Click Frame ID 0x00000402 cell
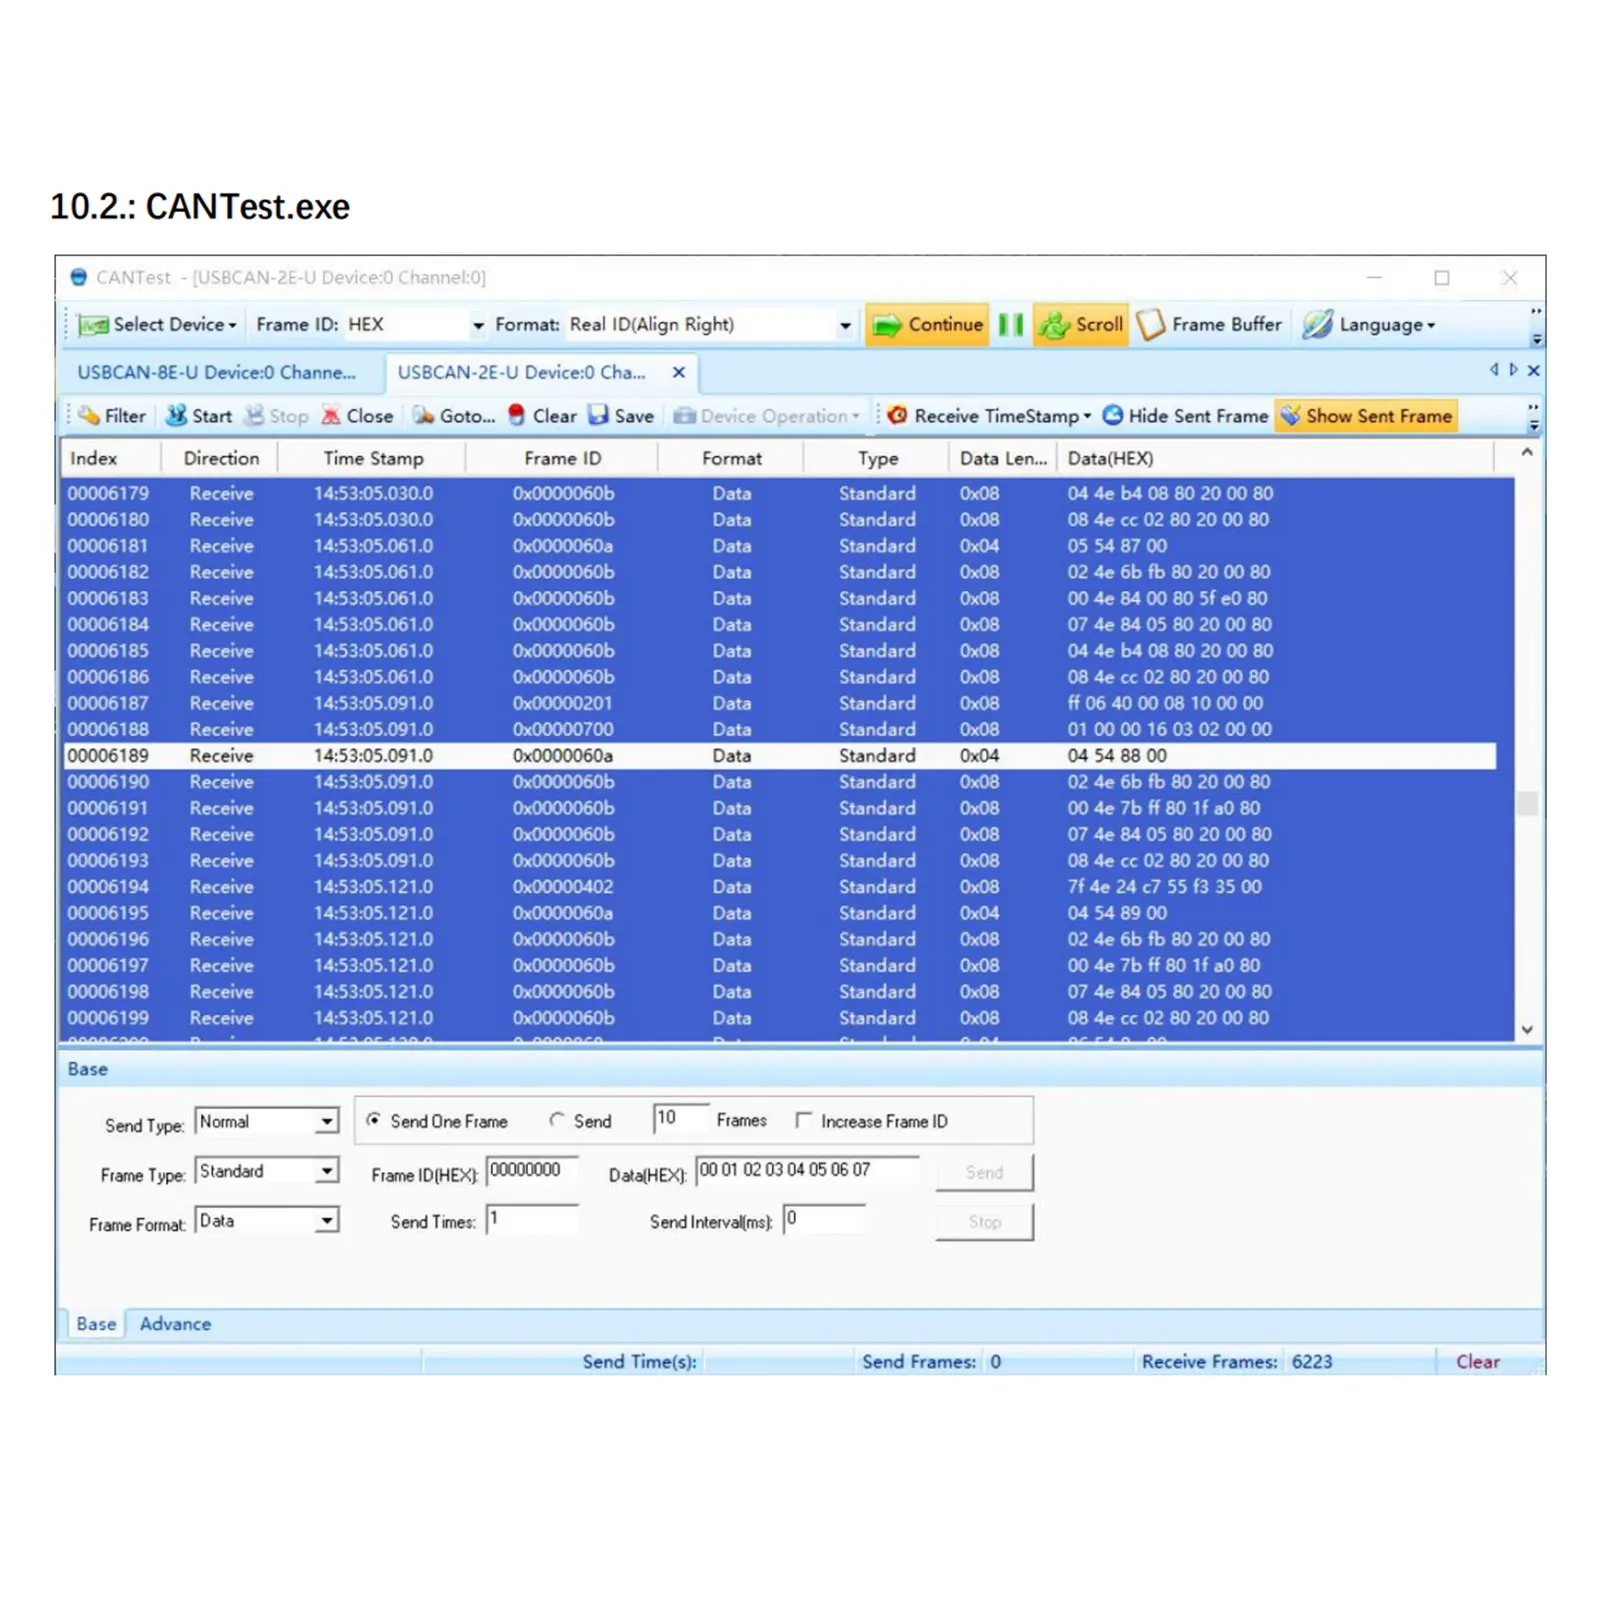1600x1600 pixels. coord(563,887)
